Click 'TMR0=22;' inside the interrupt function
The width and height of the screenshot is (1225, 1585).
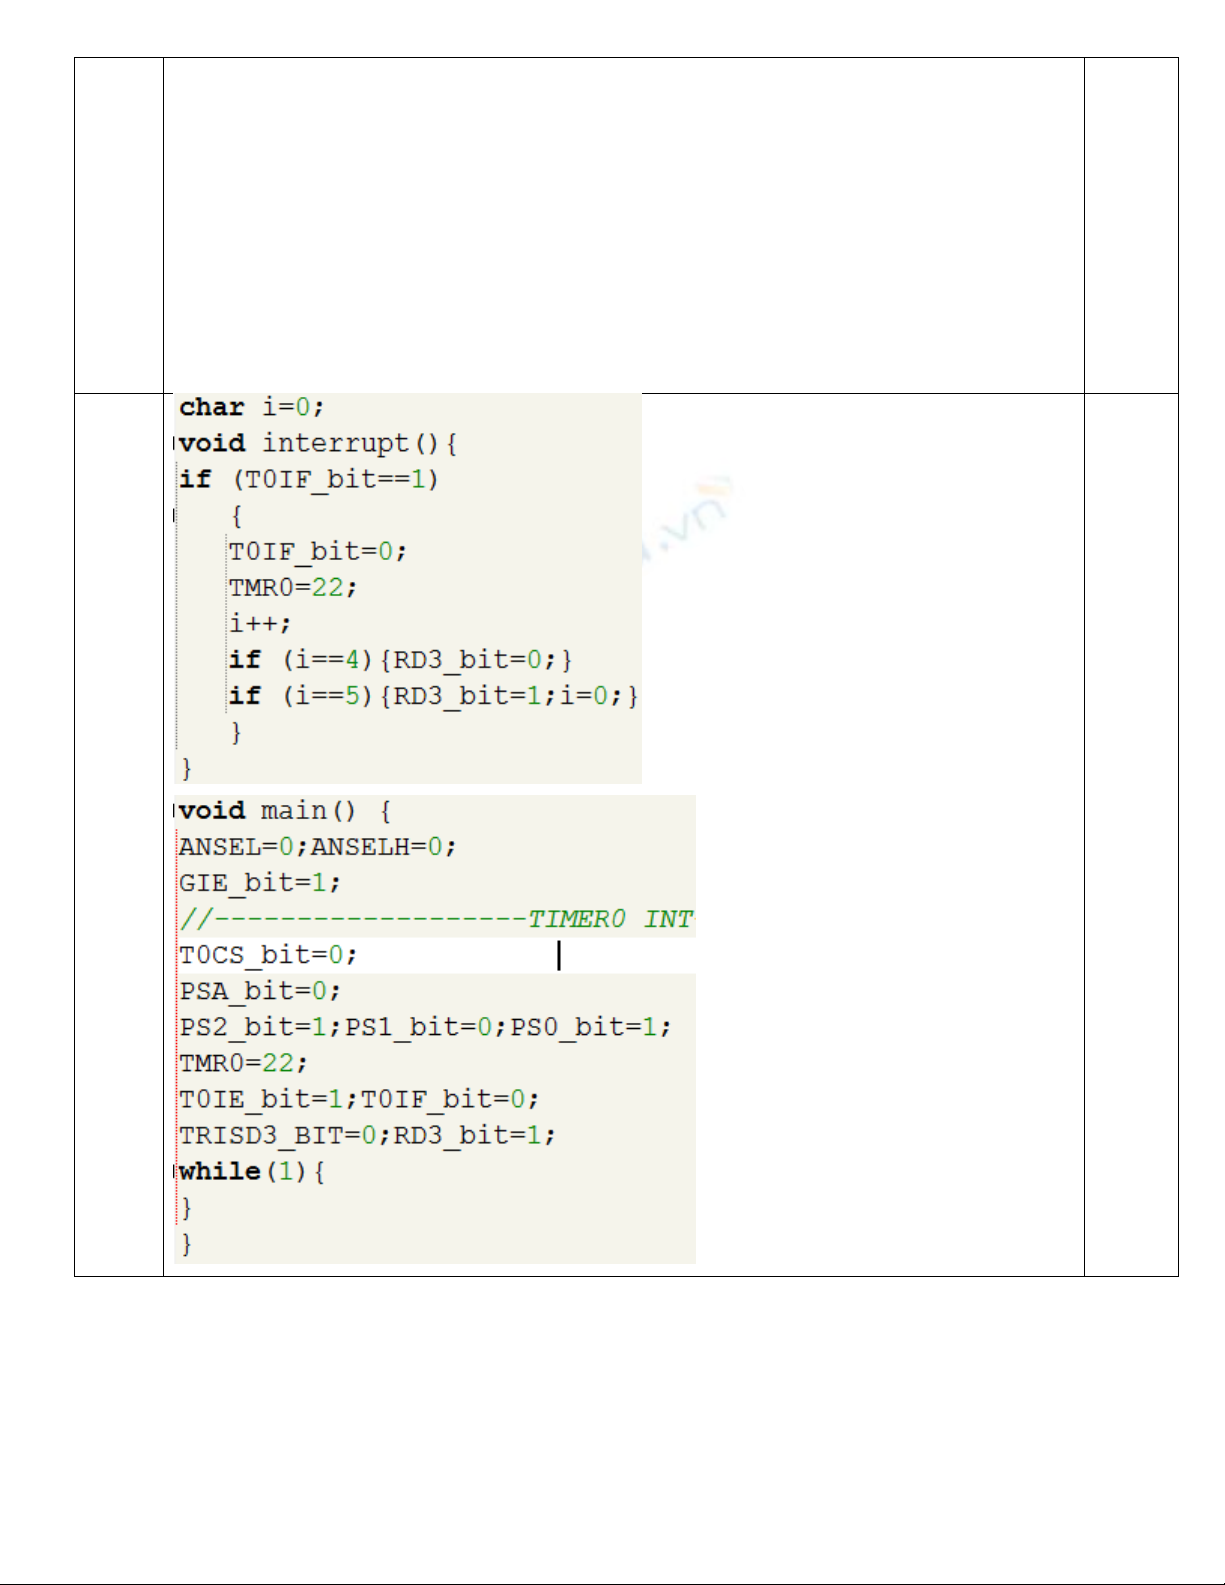[x=292, y=588]
